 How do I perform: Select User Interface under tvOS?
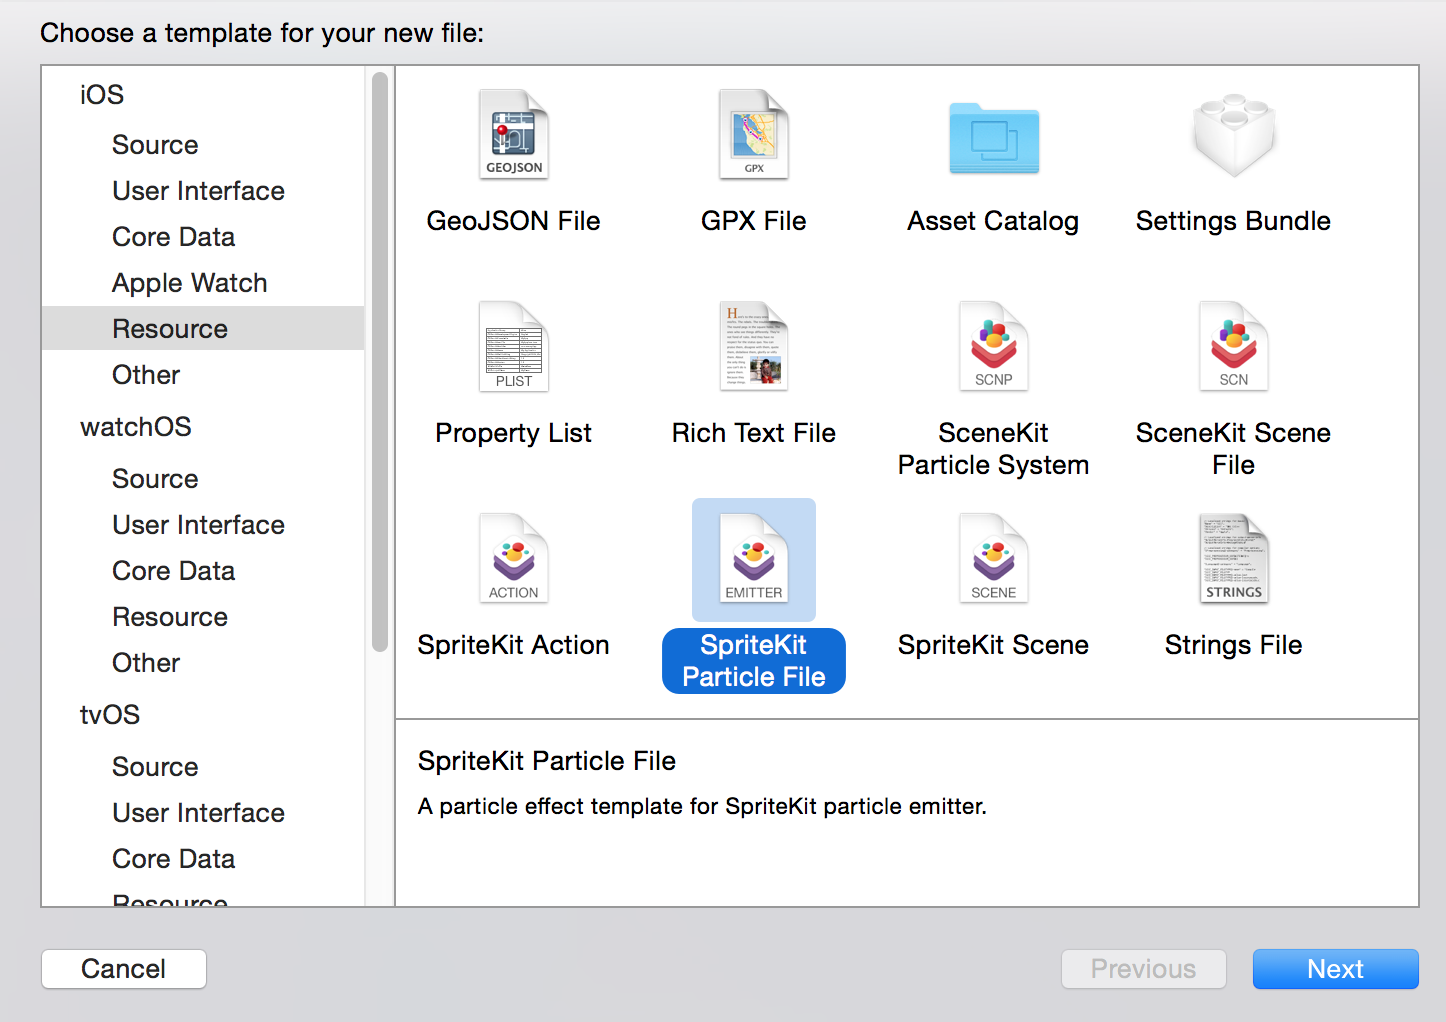[x=198, y=813]
